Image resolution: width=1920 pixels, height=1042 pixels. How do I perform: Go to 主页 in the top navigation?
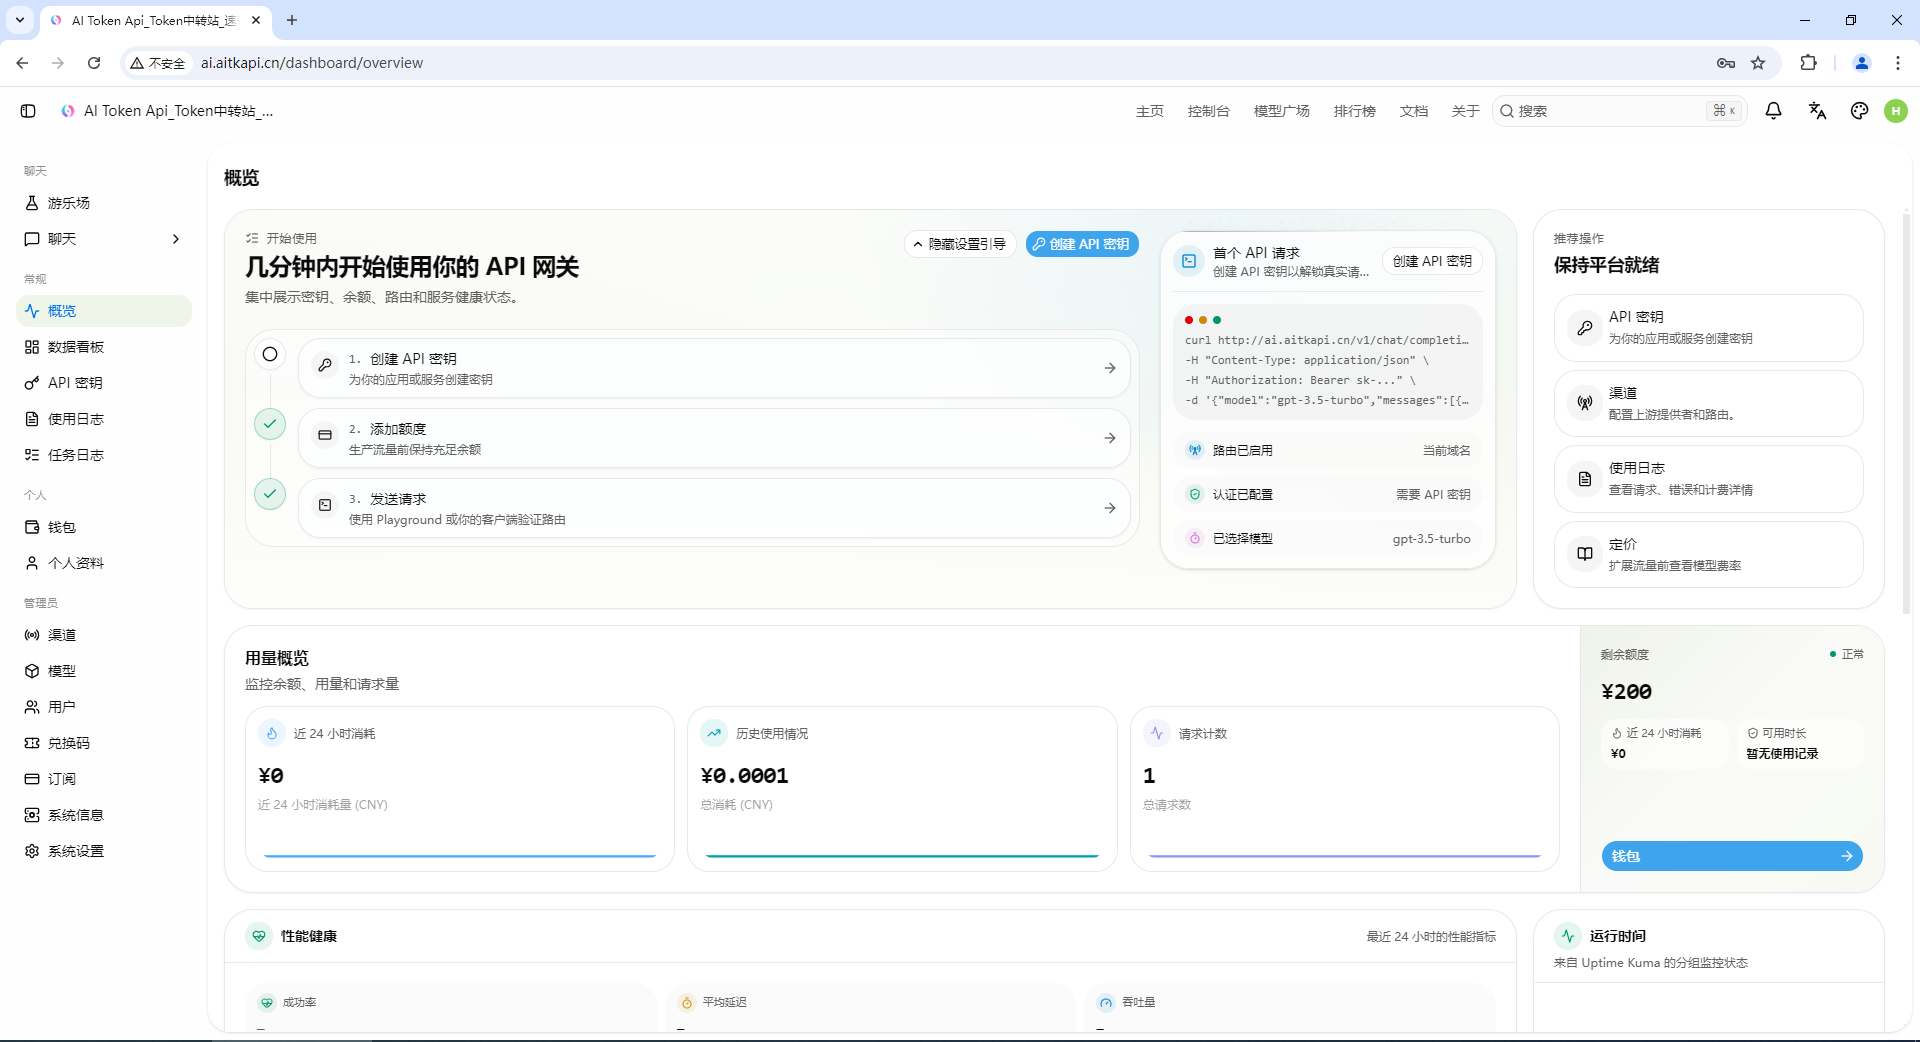click(x=1150, y=111)
